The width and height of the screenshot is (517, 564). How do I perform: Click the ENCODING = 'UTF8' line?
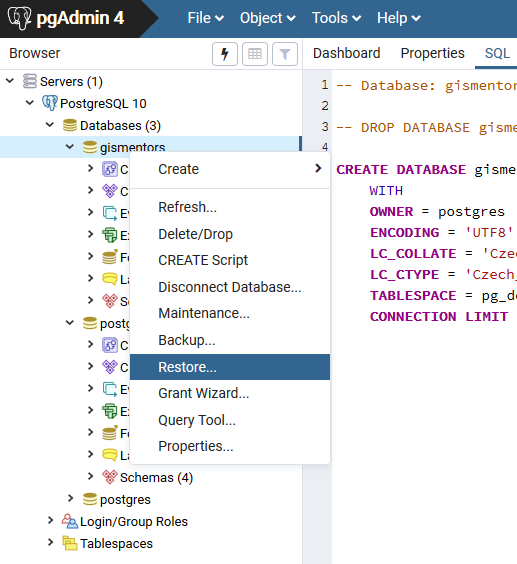[x=441, y=233]
